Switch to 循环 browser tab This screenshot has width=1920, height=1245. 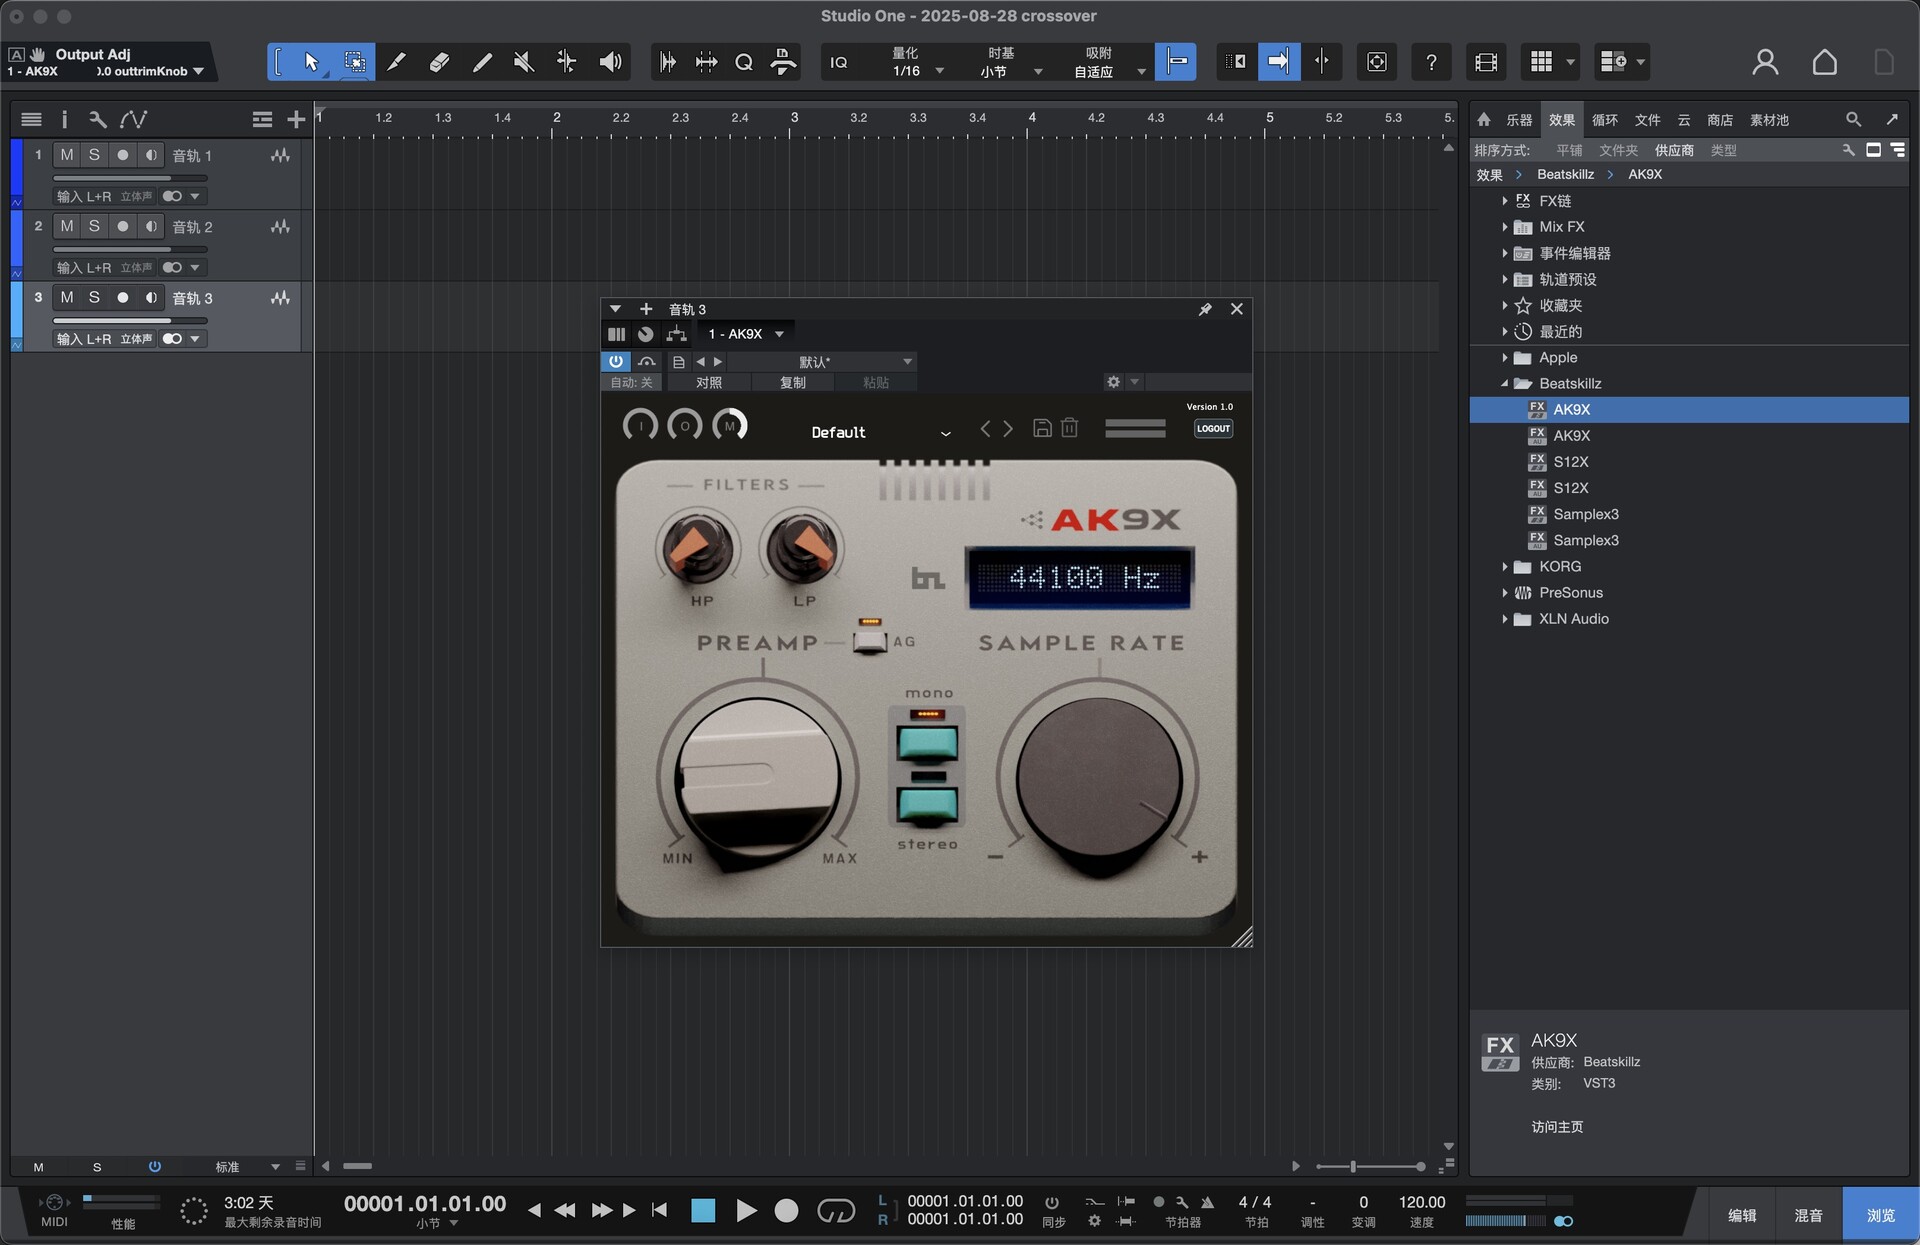(x=1605, y=120)
